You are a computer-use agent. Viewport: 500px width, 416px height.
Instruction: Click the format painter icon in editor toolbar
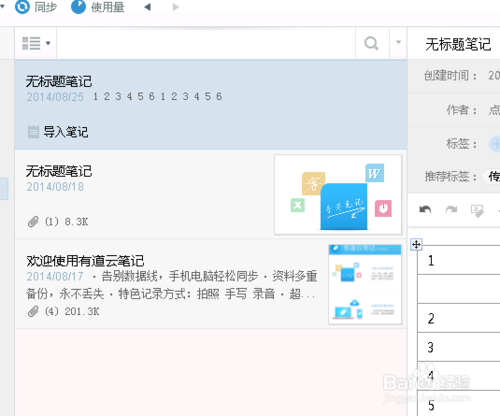point(477,211)
